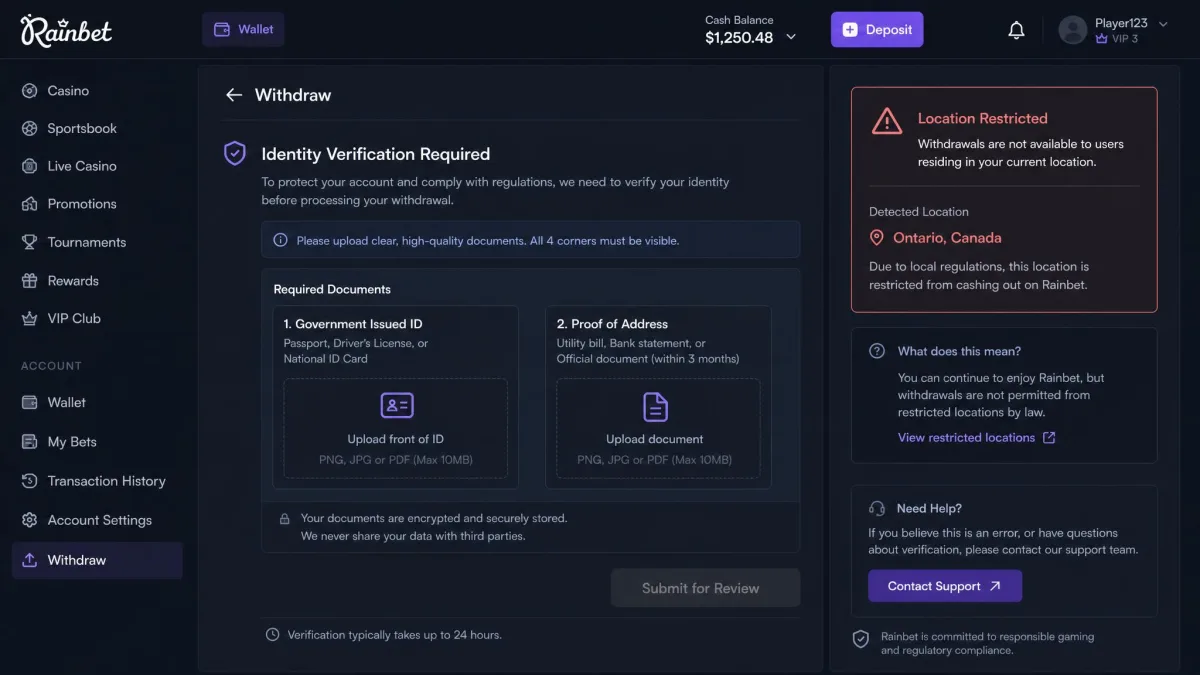Click the Need Help headset icon
The image size is (1200, 675).
click(877, 508)
